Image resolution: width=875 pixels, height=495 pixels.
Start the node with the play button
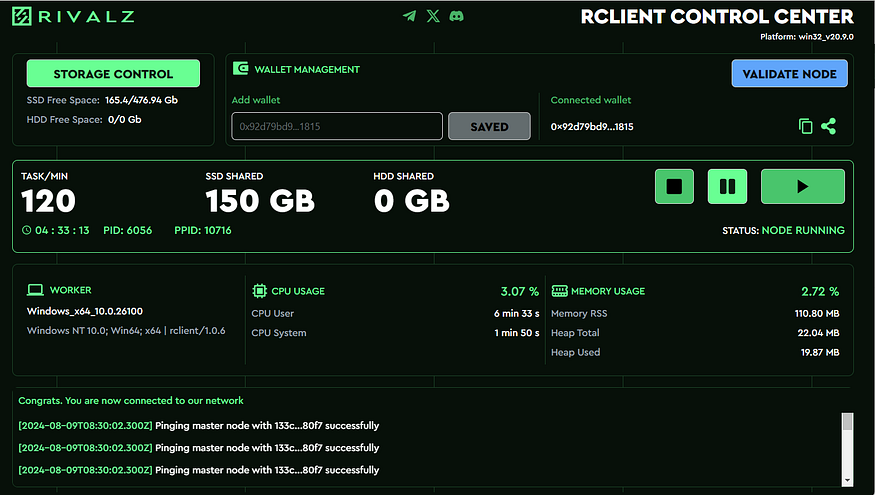[x=802, y=186]
